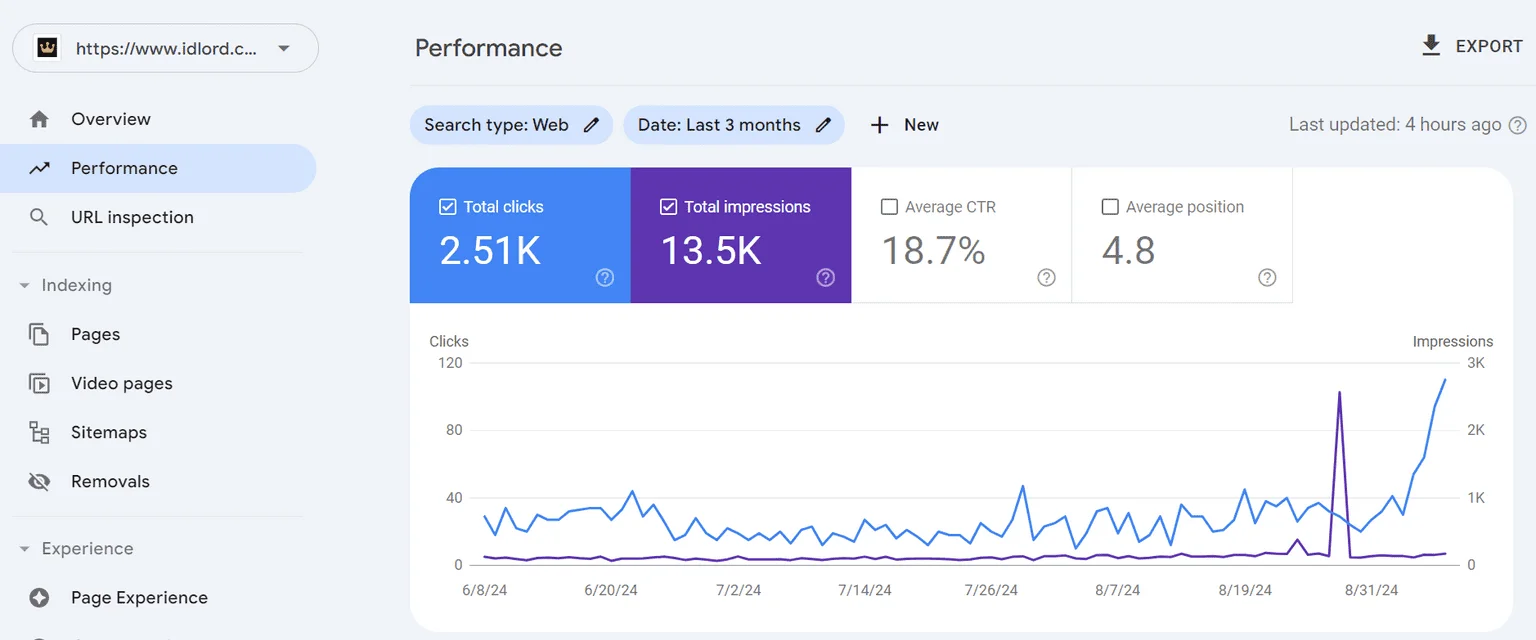This screenshot has height=640, width=1536.
Task: Click the pencil icon on Search type filter
Action: pos(592,125)
